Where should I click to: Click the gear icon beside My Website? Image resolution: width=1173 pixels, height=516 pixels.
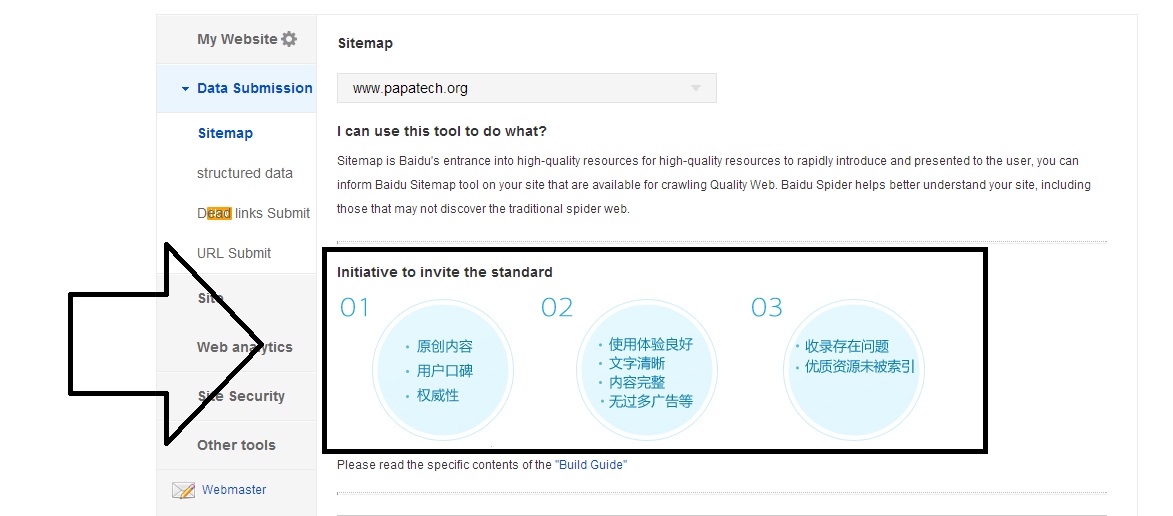pos(289,39)
